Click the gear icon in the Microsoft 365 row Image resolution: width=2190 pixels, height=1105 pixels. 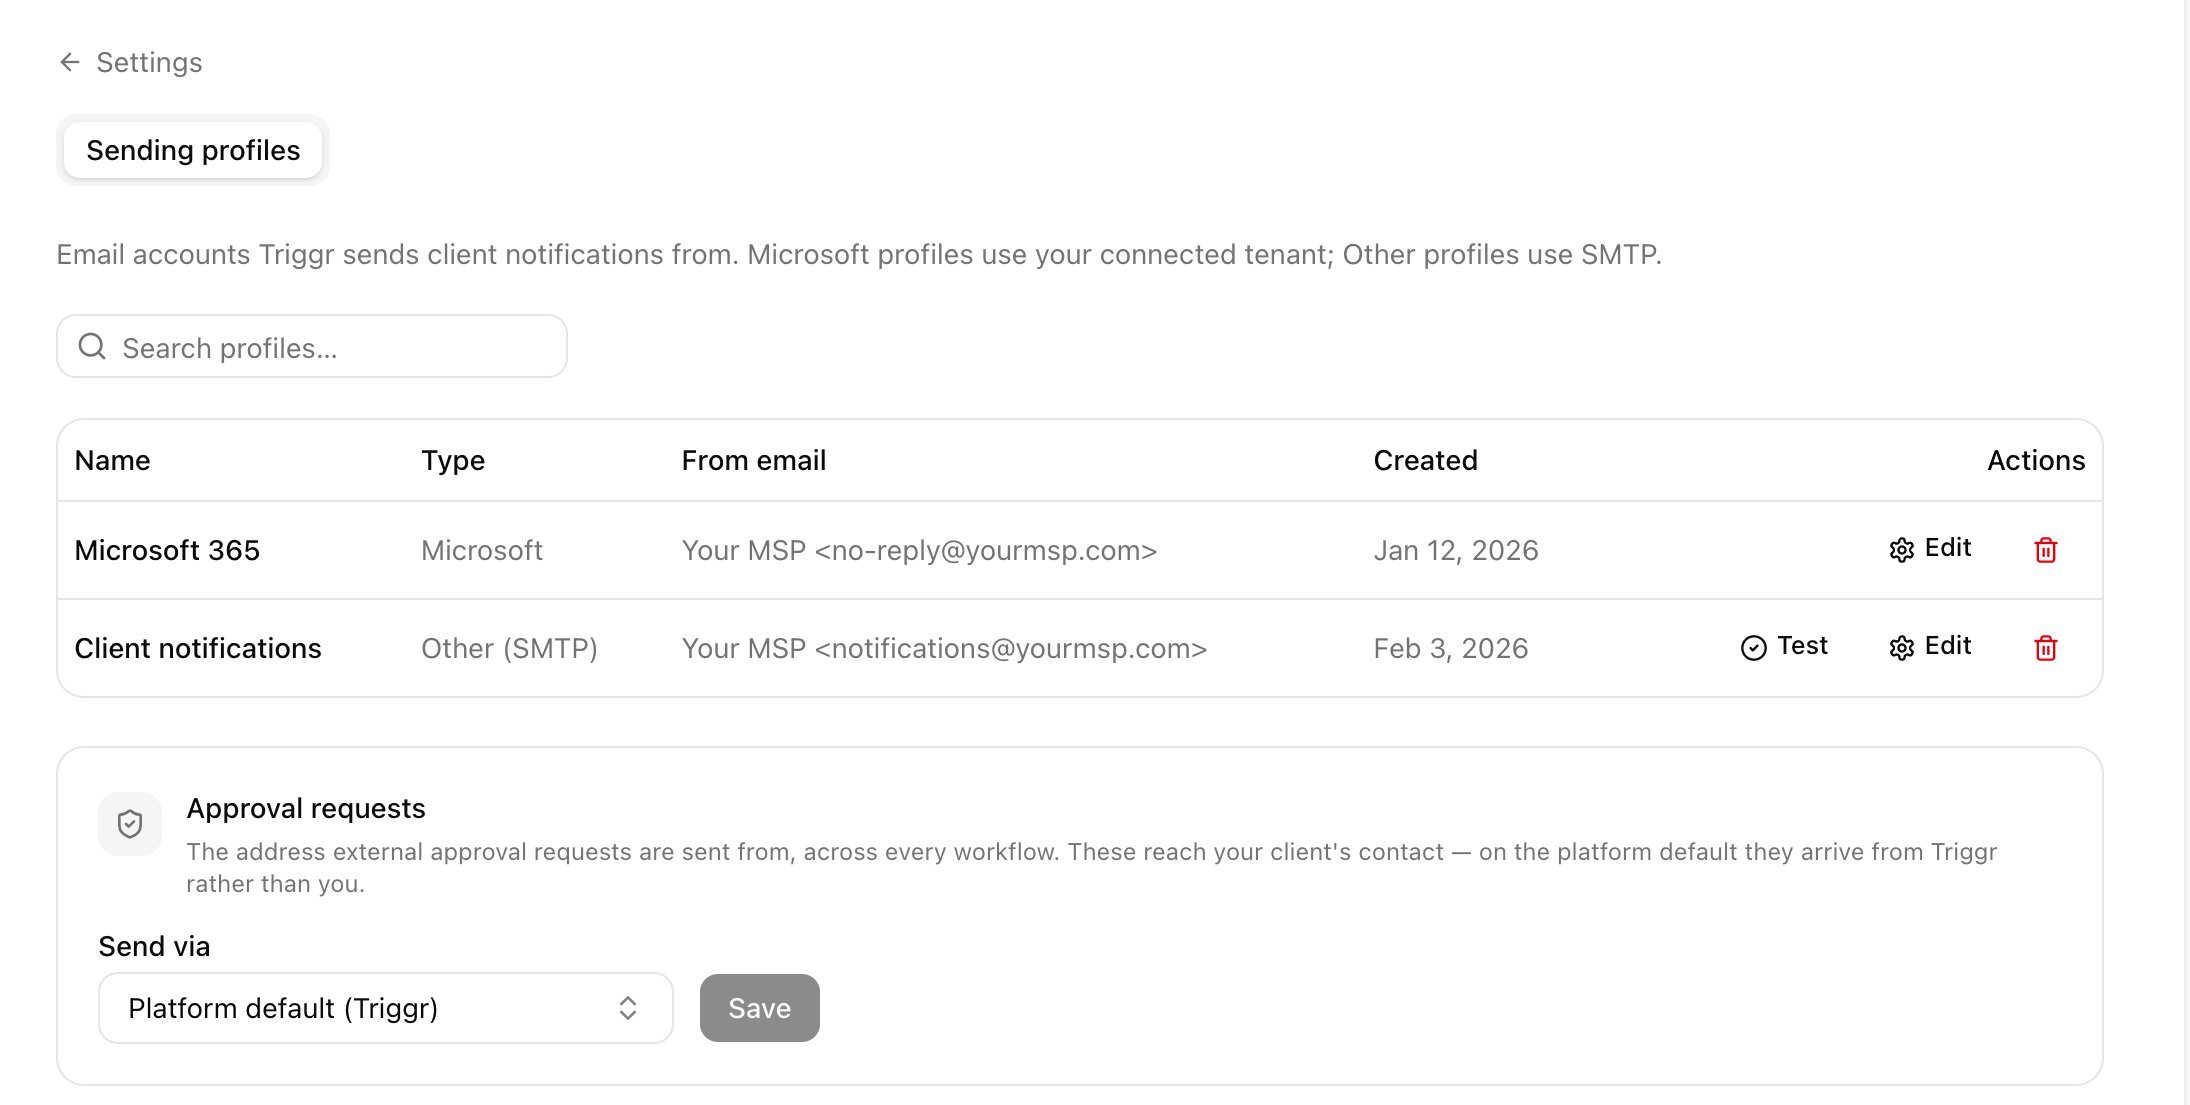pos(1901,550)
